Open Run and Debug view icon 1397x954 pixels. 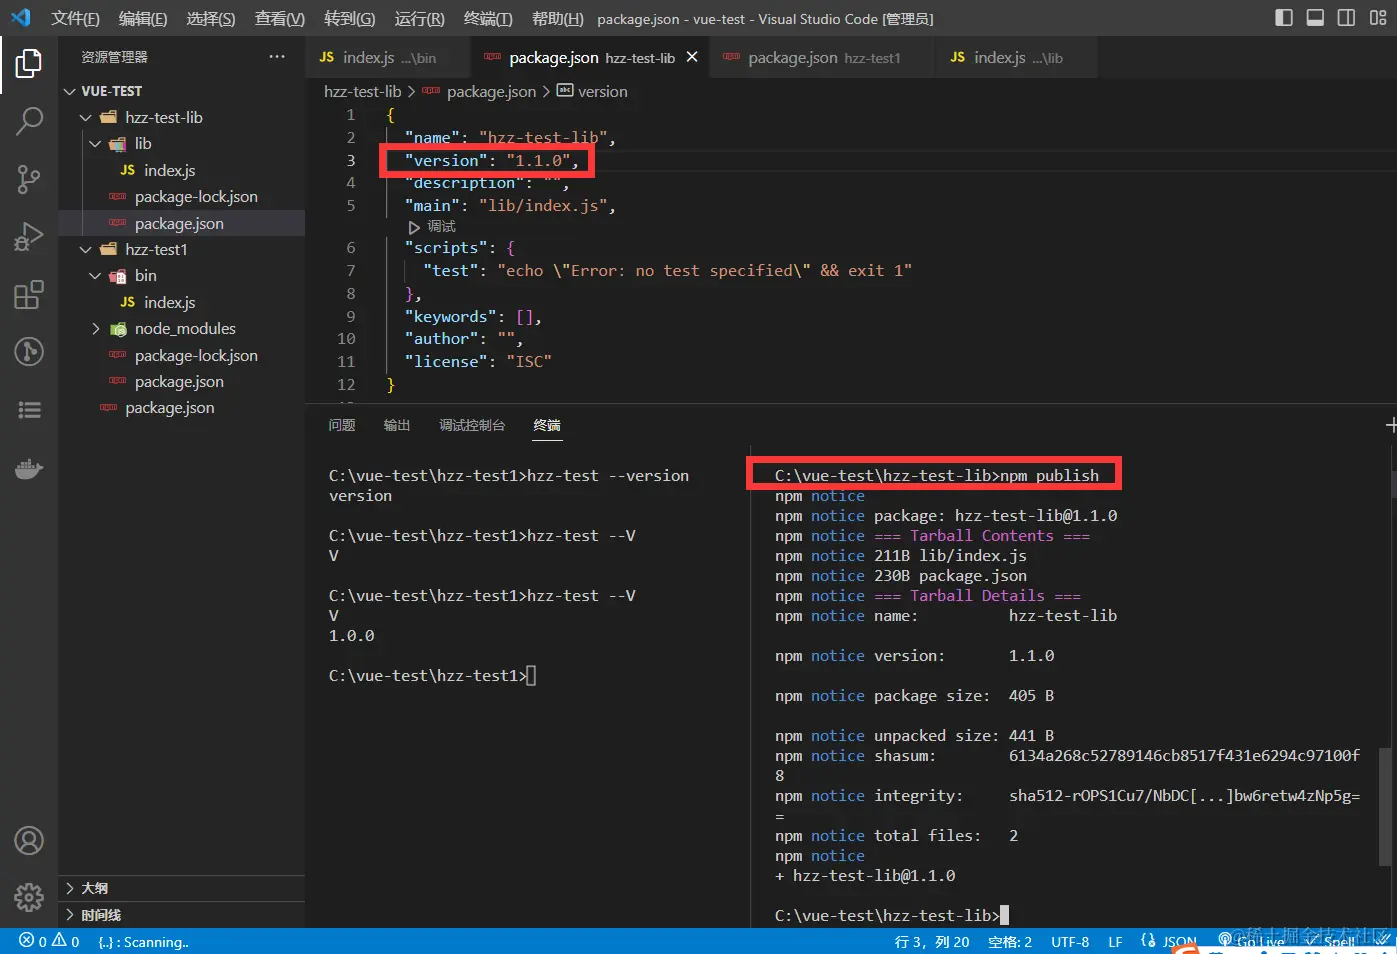click(29, 237)
